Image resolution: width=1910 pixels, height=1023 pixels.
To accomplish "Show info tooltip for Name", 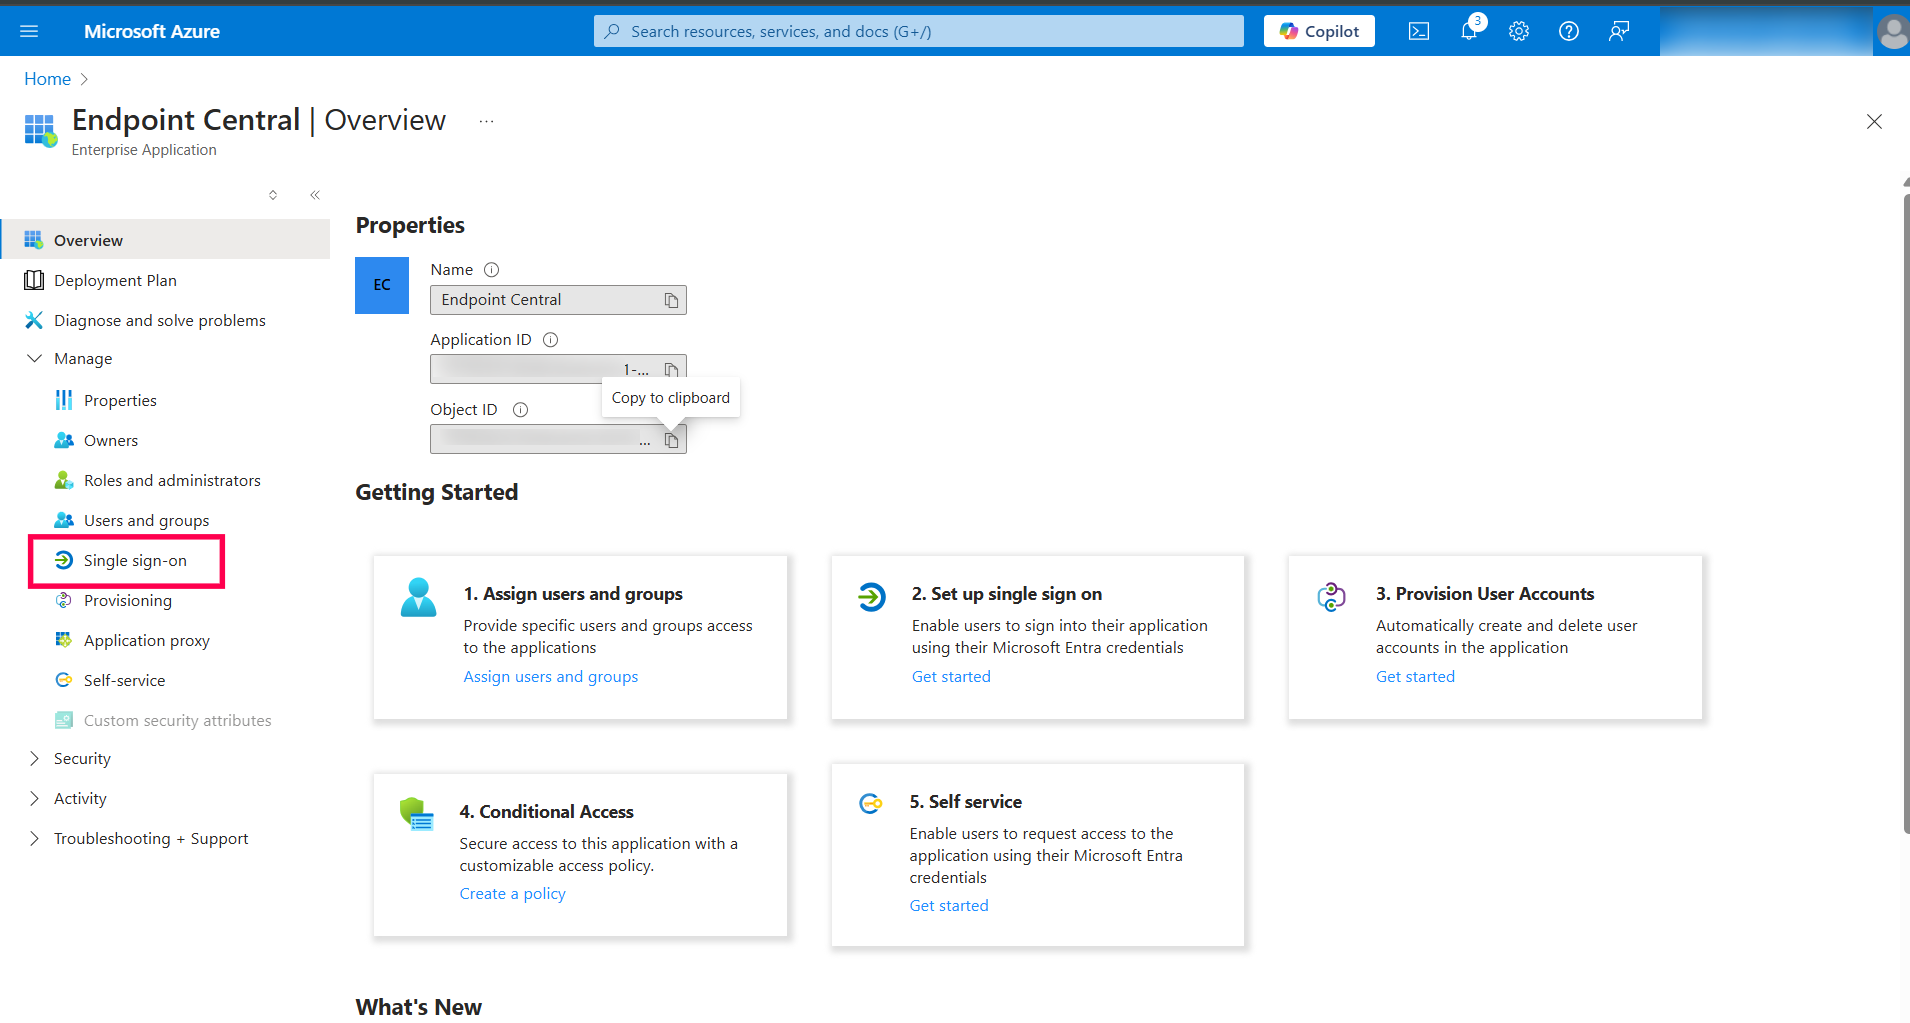I will pyautogui.click(x=491, y=270).
